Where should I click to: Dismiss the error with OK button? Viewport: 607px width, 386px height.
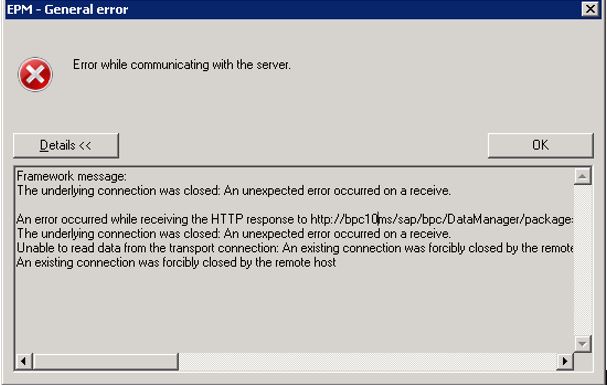540,145
